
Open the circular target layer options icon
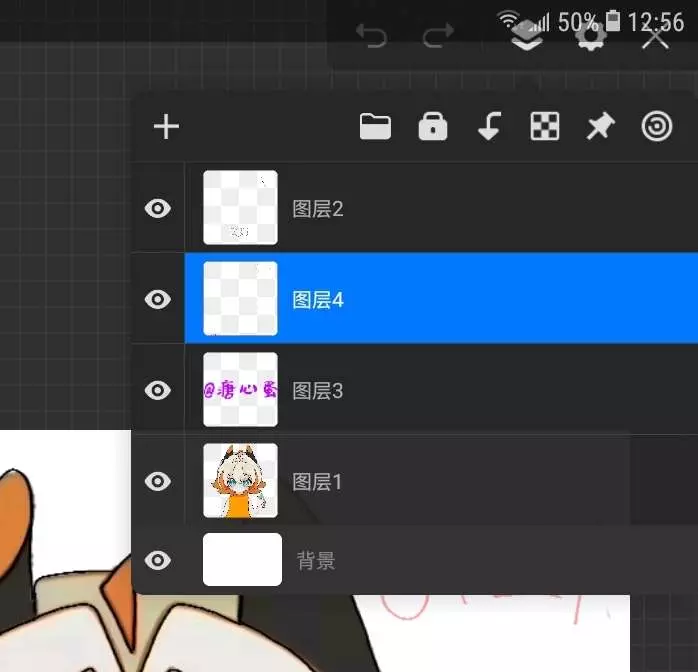coord(656,127)
